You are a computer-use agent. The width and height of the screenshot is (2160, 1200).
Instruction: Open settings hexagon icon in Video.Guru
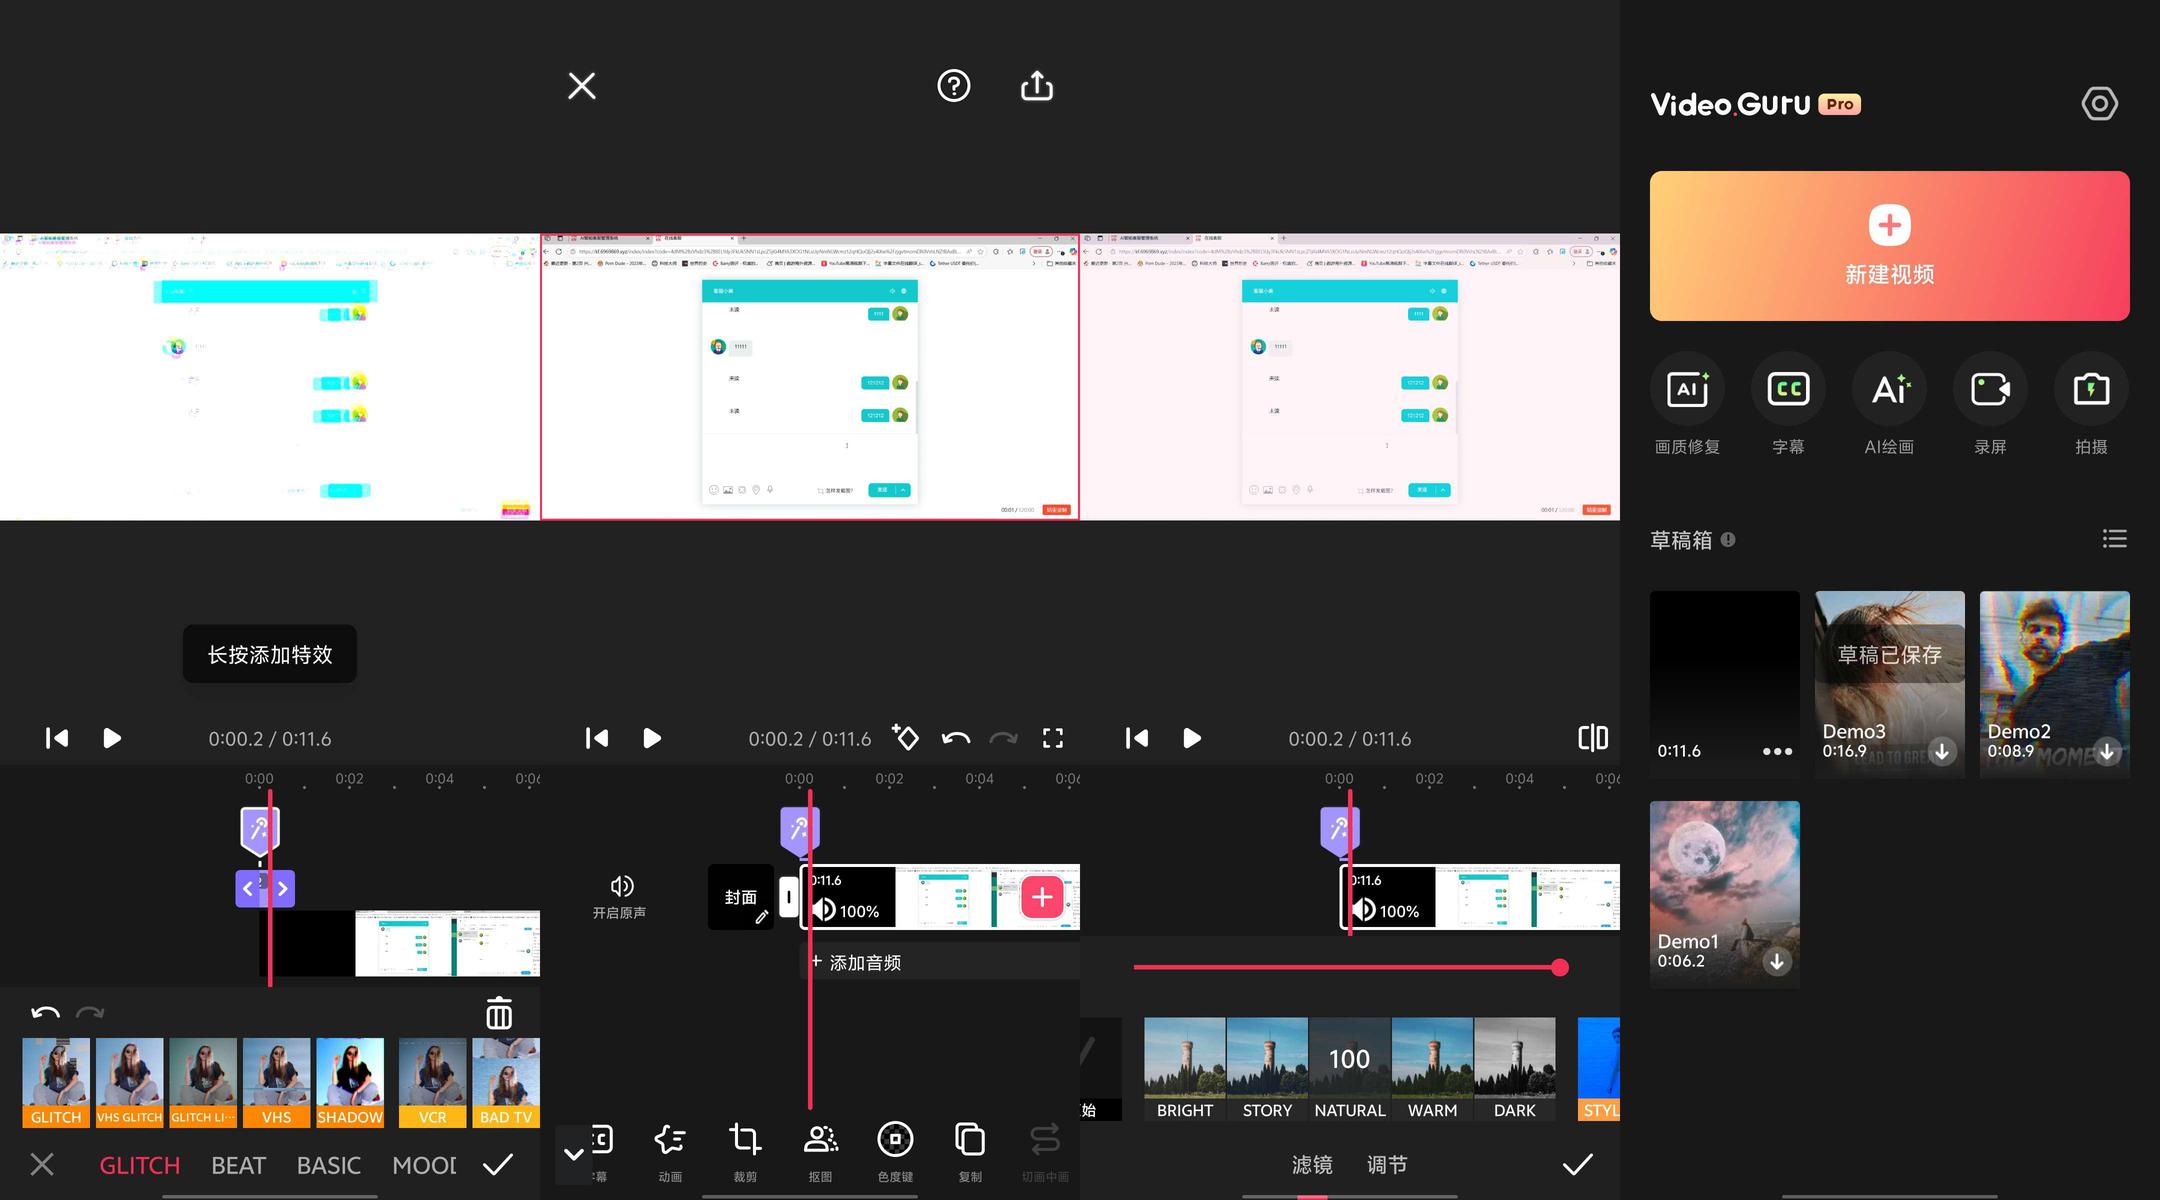pos(2099,104)
